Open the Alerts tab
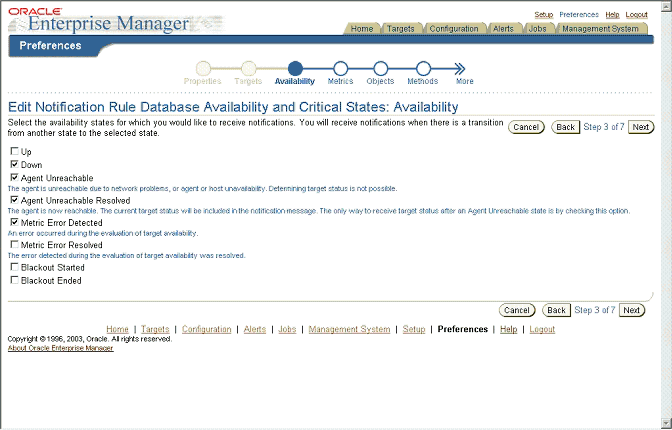Screen dimensions: 672x430 click(x=503, y=29)
